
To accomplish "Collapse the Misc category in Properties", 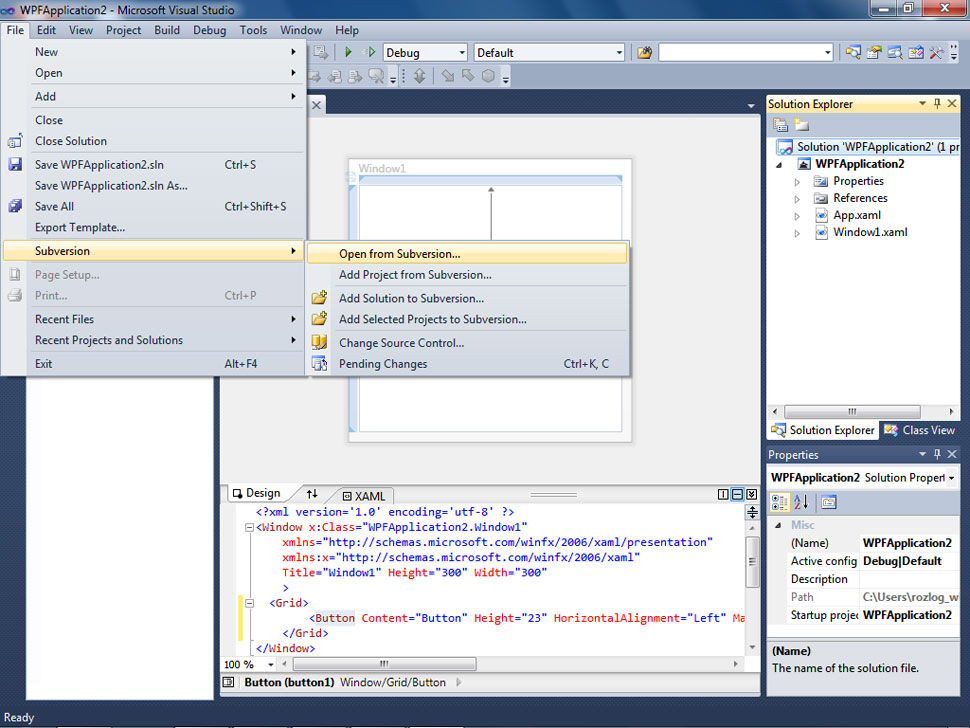I will [x=778, y=525].
